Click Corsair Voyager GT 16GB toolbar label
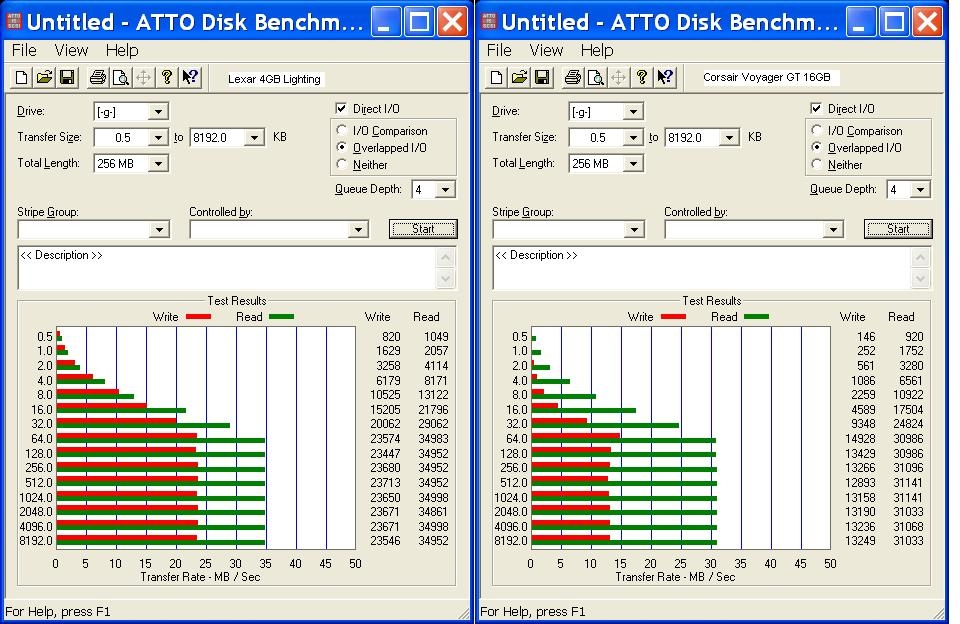 pos(767,77)
